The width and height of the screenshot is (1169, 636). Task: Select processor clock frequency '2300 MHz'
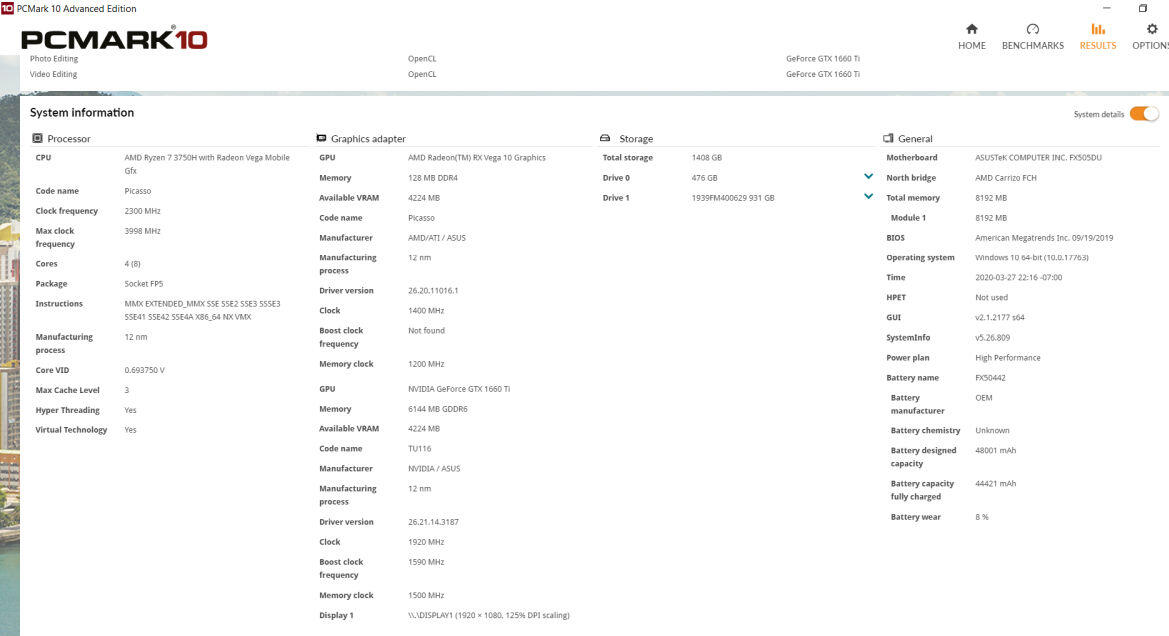(x=142, y=211)
